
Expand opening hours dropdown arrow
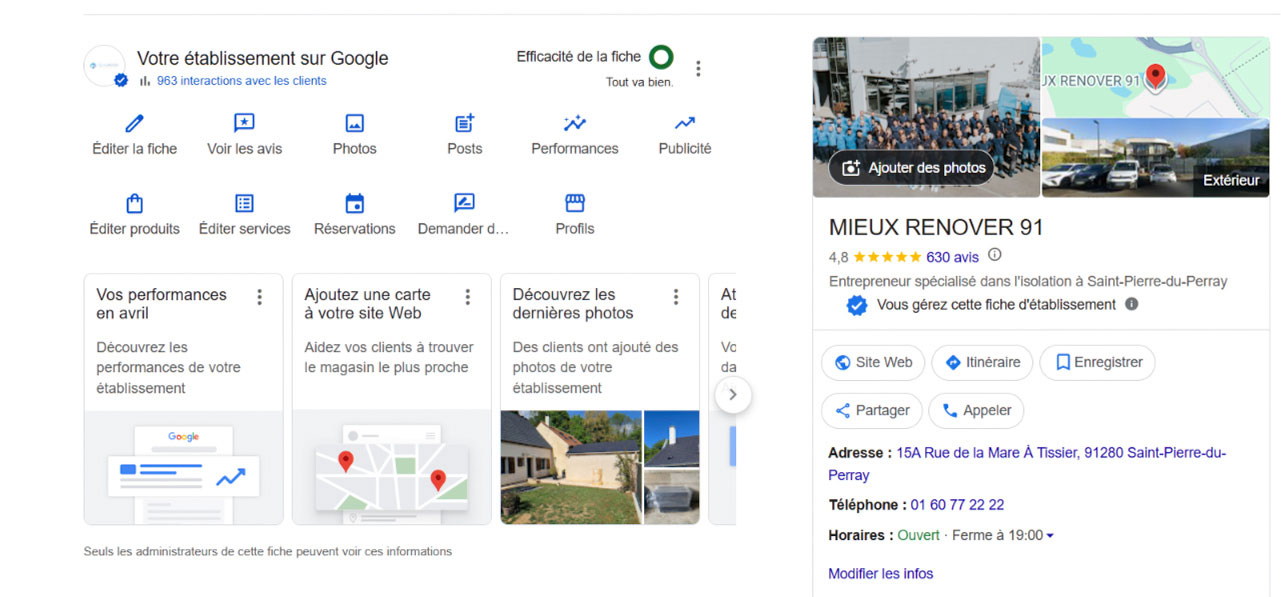[x=1050, y=536]
